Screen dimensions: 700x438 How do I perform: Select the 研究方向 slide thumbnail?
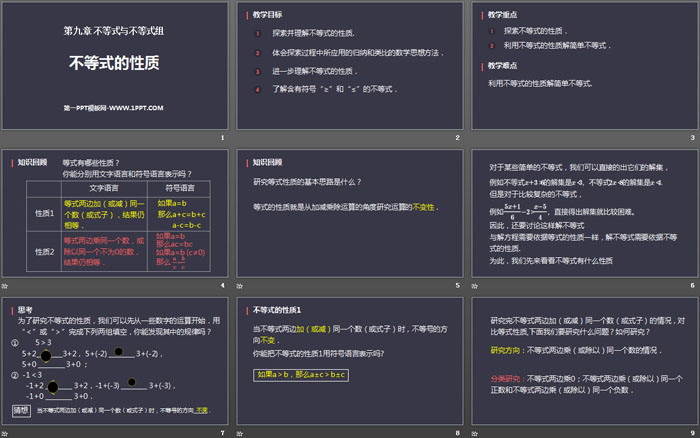pos(585,361)
